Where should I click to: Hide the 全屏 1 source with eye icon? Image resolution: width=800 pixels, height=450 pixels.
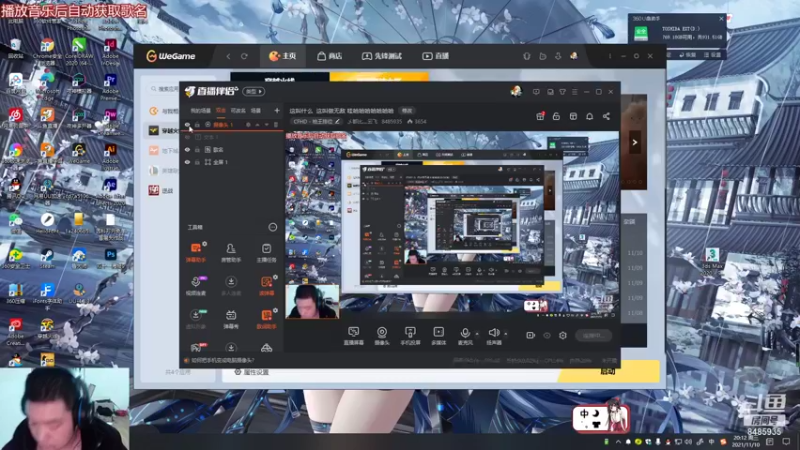(x=187, y=162)
